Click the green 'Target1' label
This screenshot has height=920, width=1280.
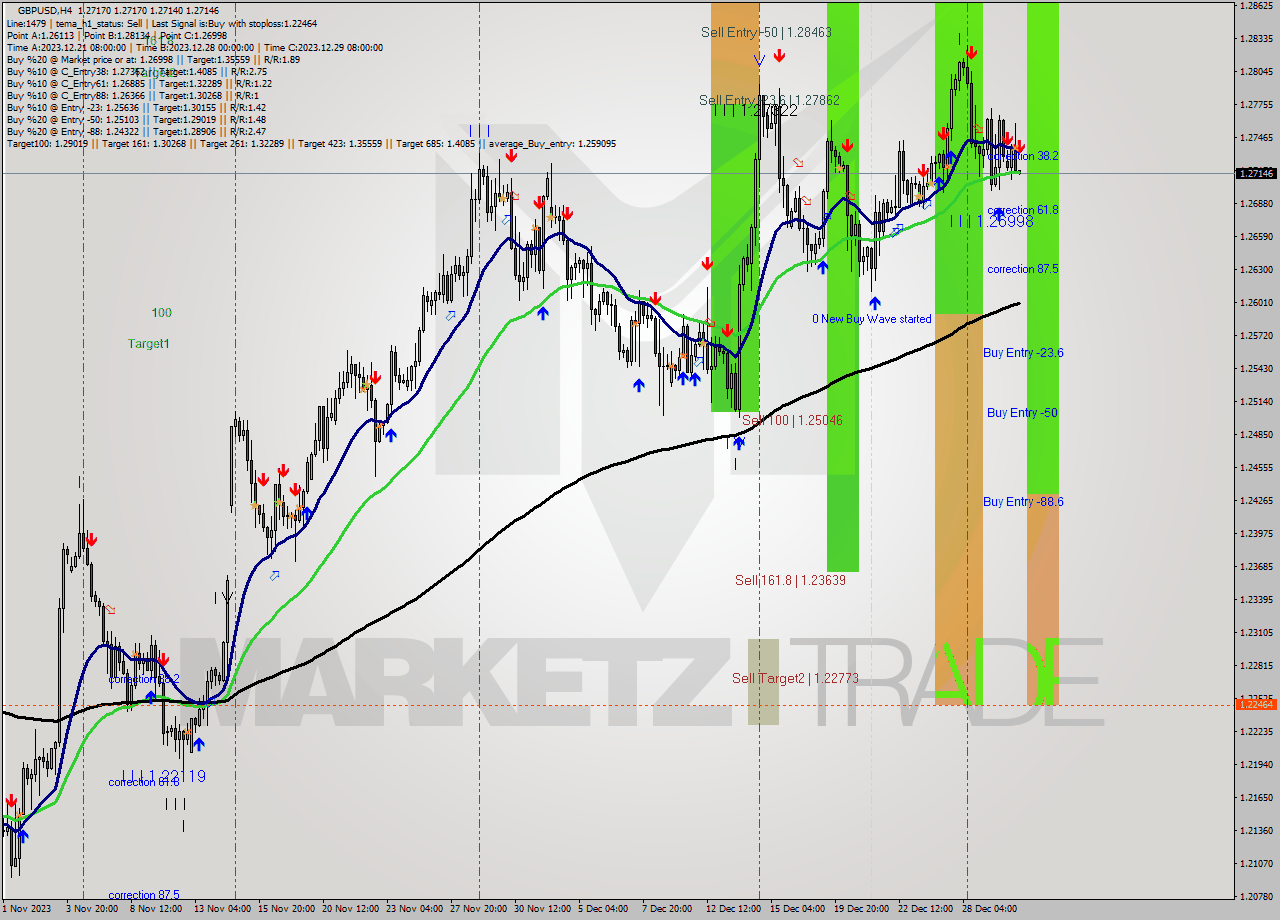(x=149, y=343)
